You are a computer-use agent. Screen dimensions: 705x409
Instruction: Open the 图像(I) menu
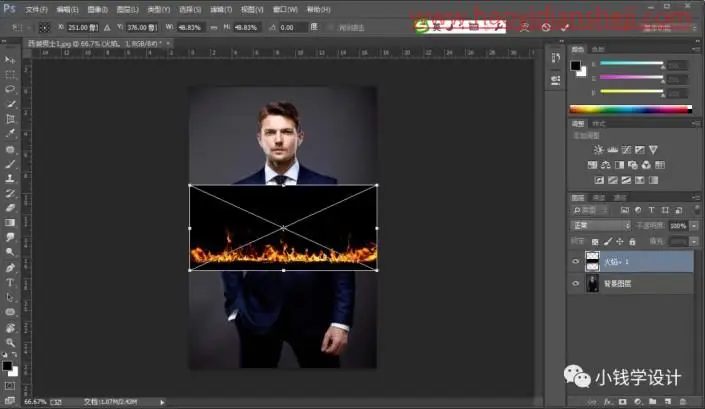(x=98, y=9)
